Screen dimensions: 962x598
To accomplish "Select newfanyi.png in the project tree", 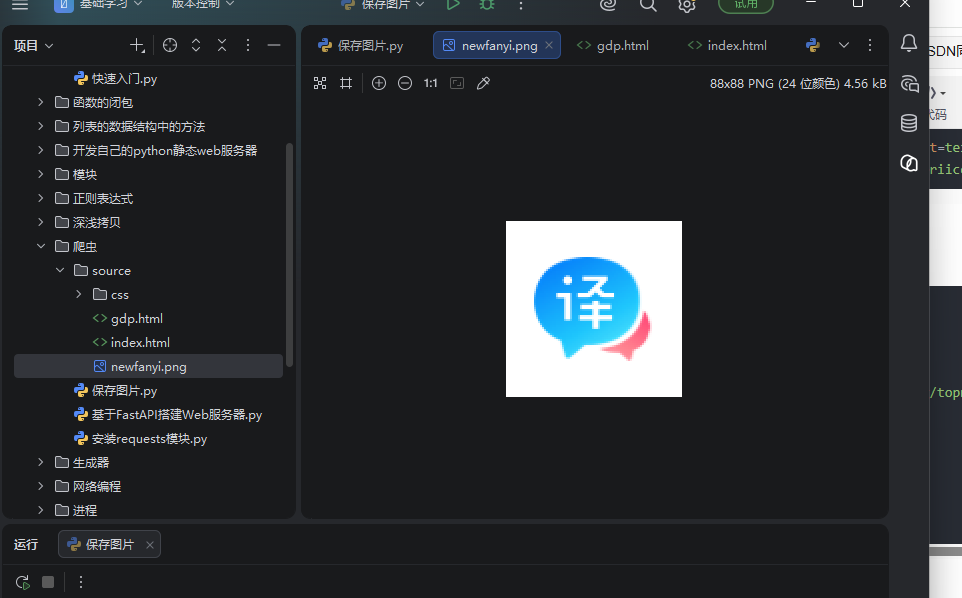I will point(148,367).
